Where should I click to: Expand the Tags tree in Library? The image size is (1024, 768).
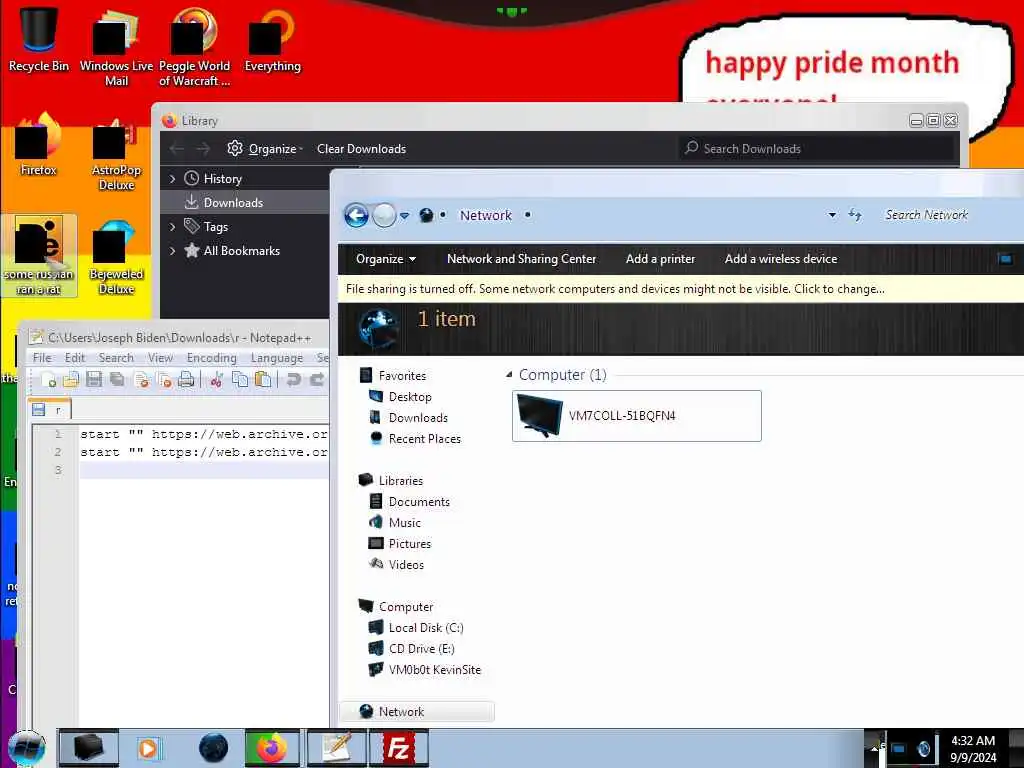pyautogui.click(x=172, y=227)
